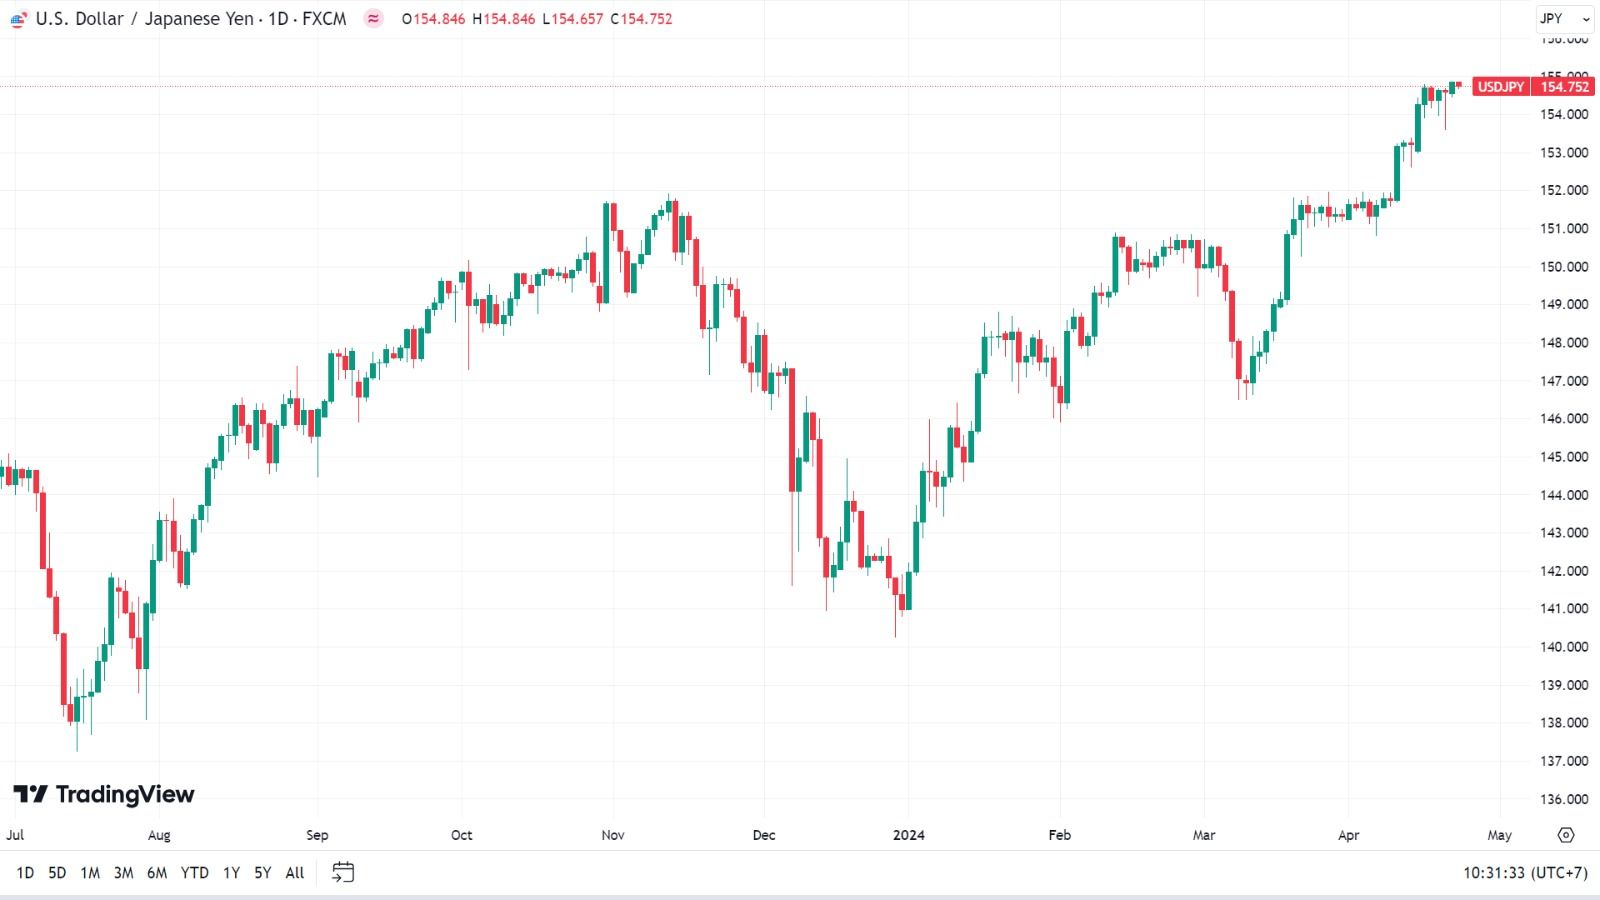
Task: Click the 142.000 price axis label
Action: click(1564, 571)
